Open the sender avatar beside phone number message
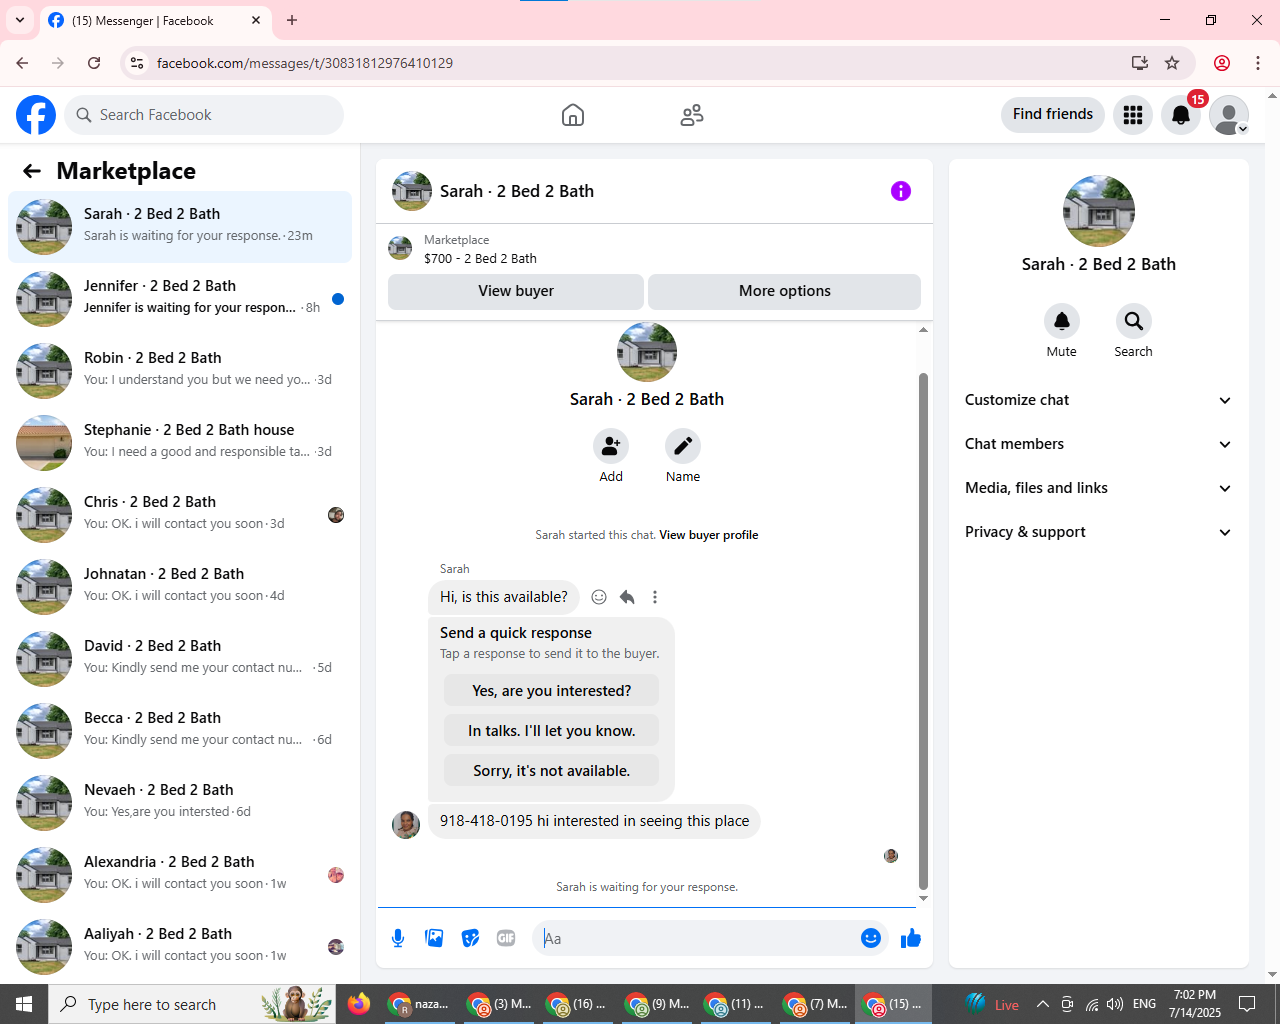 (x=406, y=824)
